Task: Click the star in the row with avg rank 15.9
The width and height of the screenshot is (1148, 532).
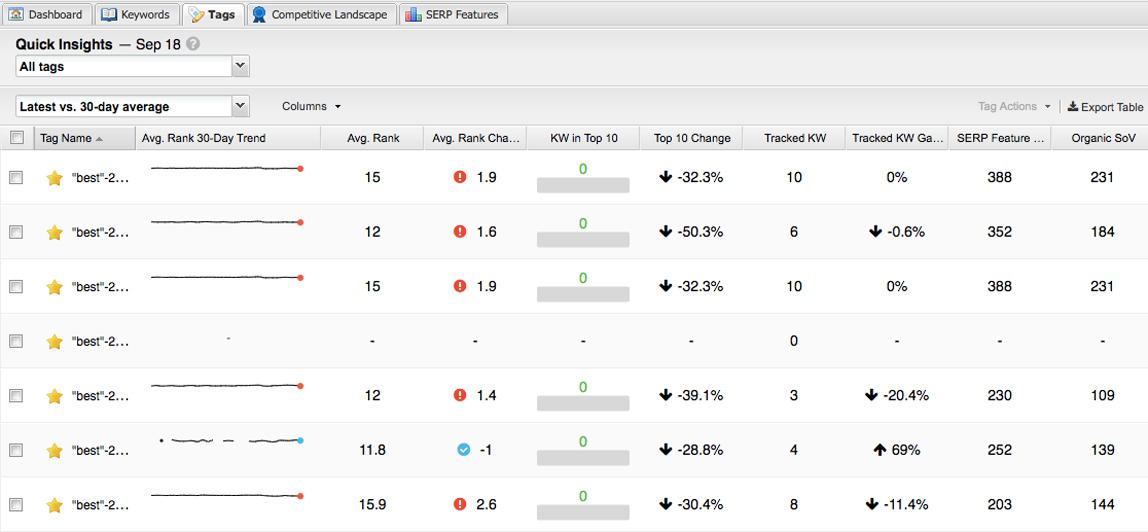Action: pyautogui.click(x=54, y=505)
